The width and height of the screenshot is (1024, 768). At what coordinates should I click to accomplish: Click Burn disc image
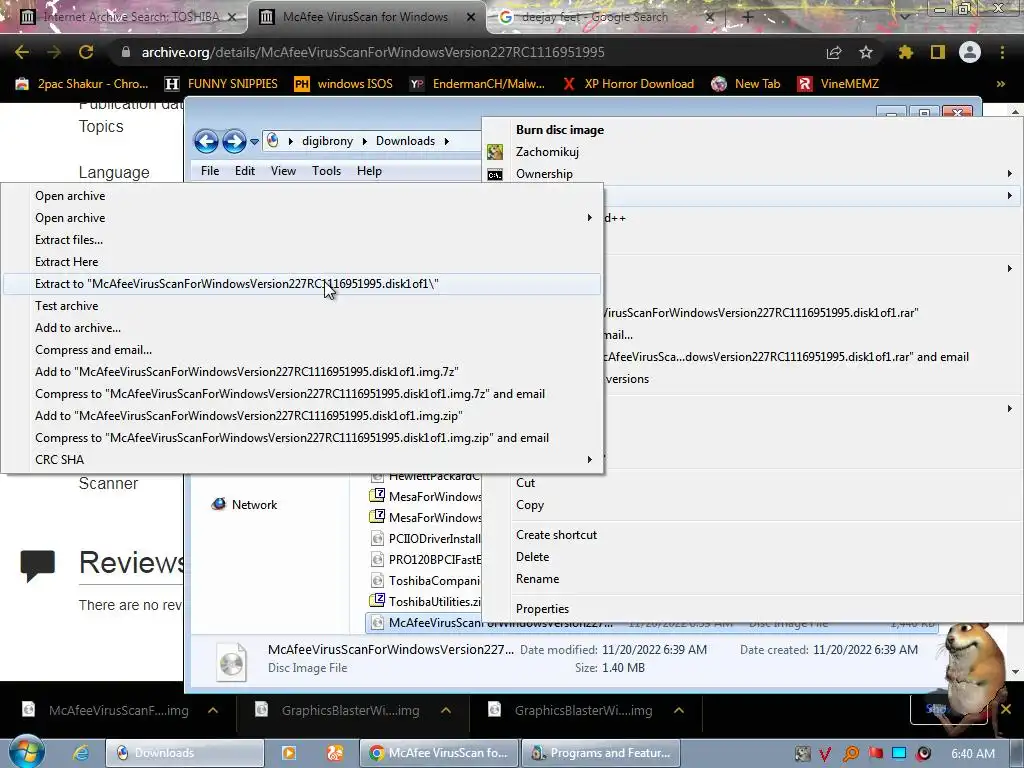pos(751,130)
